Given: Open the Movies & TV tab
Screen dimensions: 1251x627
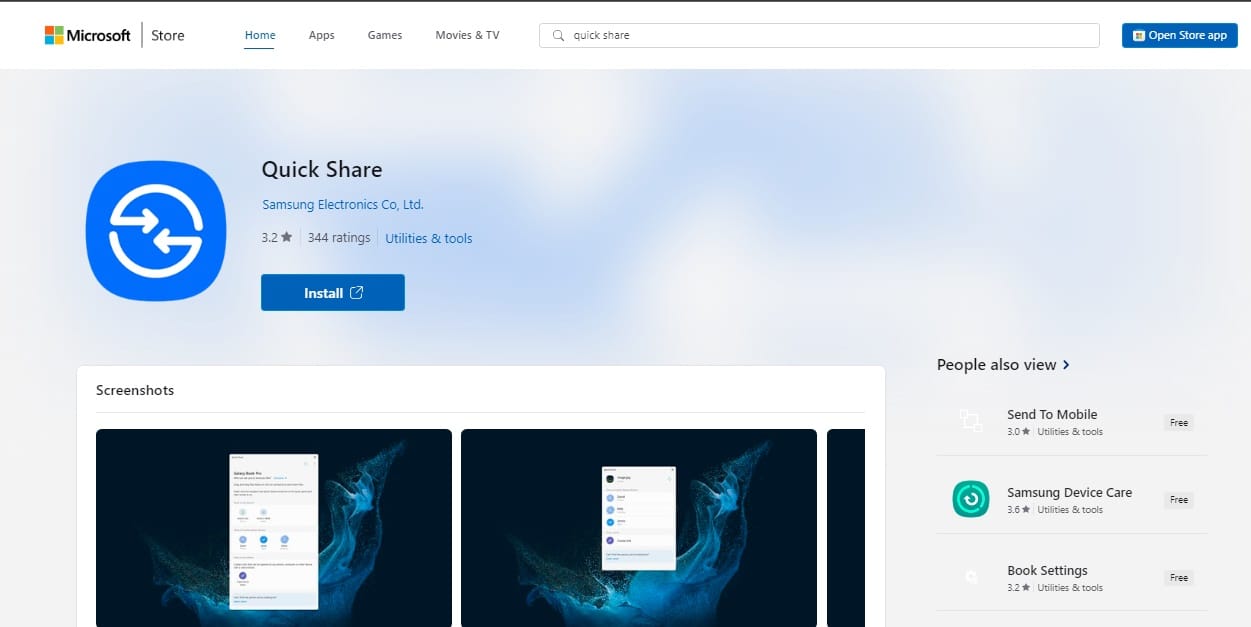Looking at the screenshot, I should tap(467, 35).
